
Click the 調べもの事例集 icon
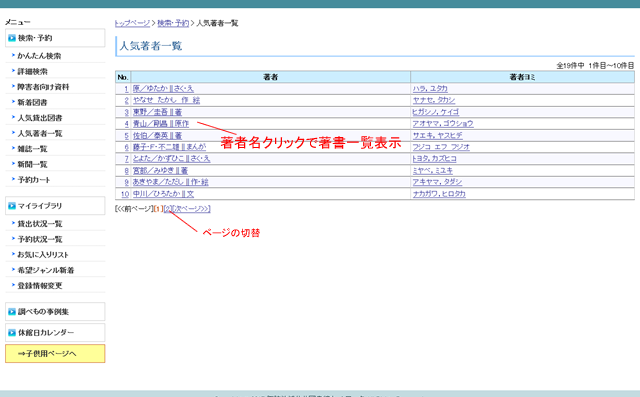click(x=12, y=312)
